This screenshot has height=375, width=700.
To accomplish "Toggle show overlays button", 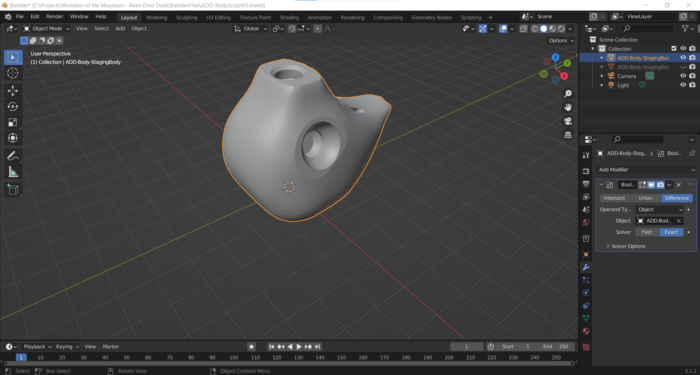I will 503,29.
